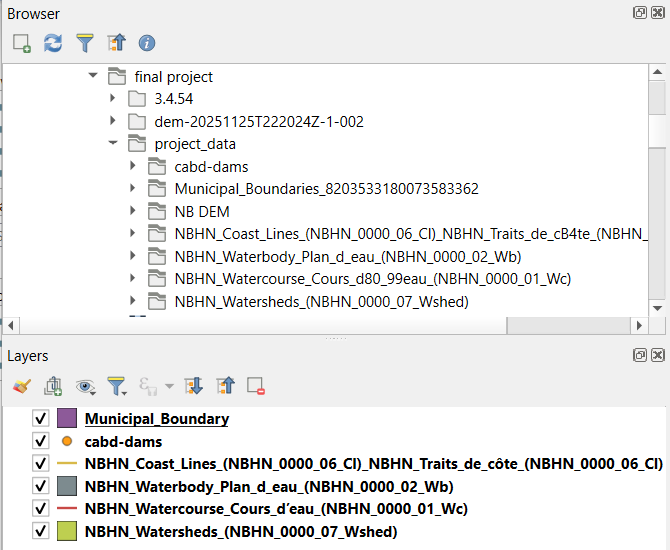Hide the NBHN_Watersheds layer via checkbox
Image resolution: width=670 pixels, height=550 pixels.
point(41,531)
